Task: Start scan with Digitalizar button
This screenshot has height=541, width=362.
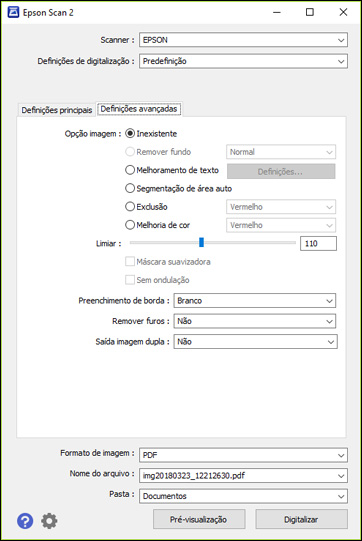Action: 301,519
